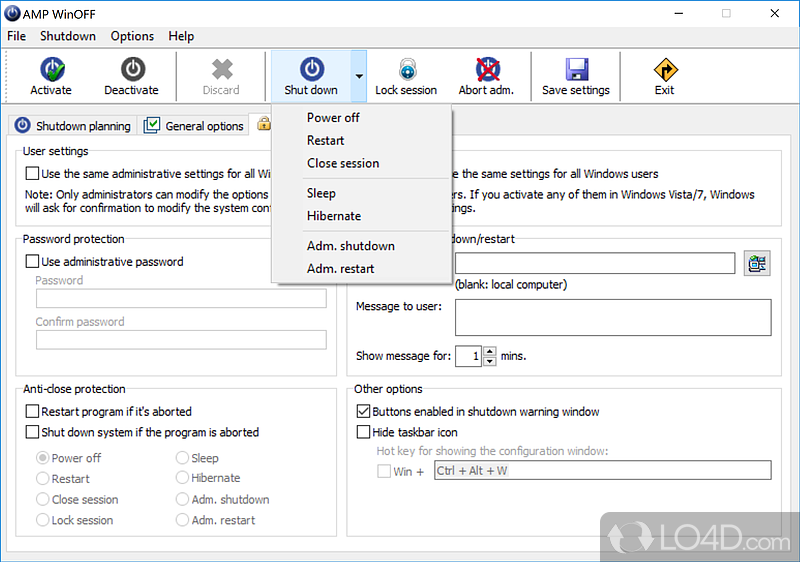This screenshot has width=800, height=562.
Task: Enable Use administrative password checkbox
Action: (32, 262)
